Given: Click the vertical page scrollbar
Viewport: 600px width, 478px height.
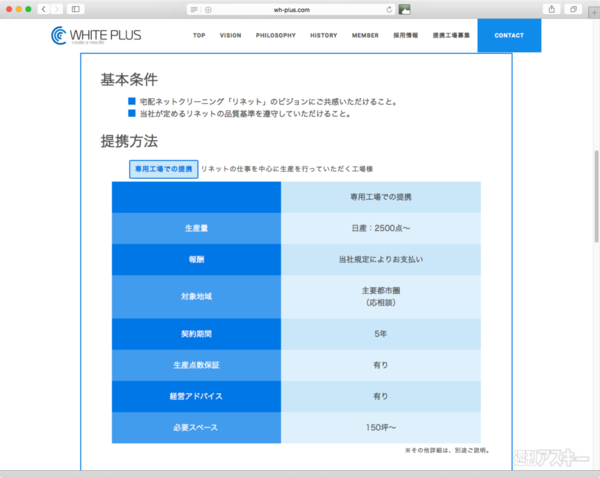Looking at the screenshot, I should 596,196.
